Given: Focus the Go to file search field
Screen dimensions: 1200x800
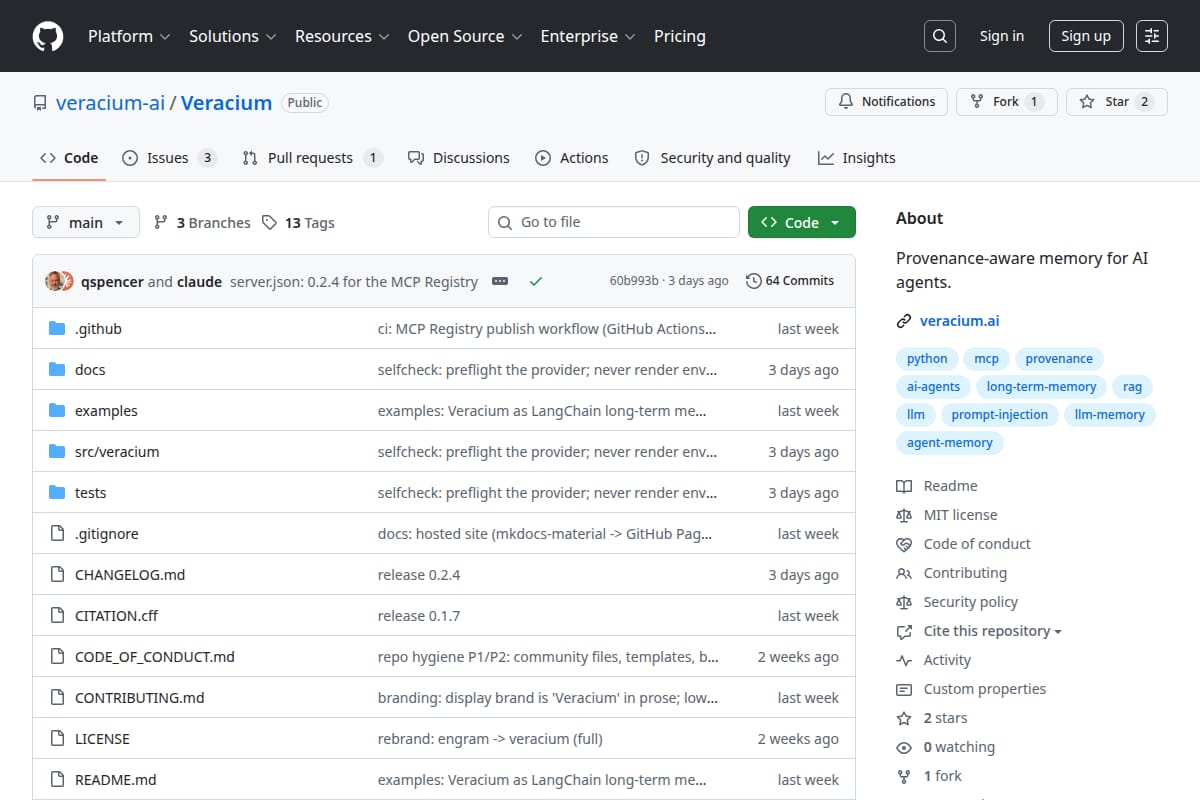Looking at the screenshot, I should pyautogui.click(x=613, y=222).
